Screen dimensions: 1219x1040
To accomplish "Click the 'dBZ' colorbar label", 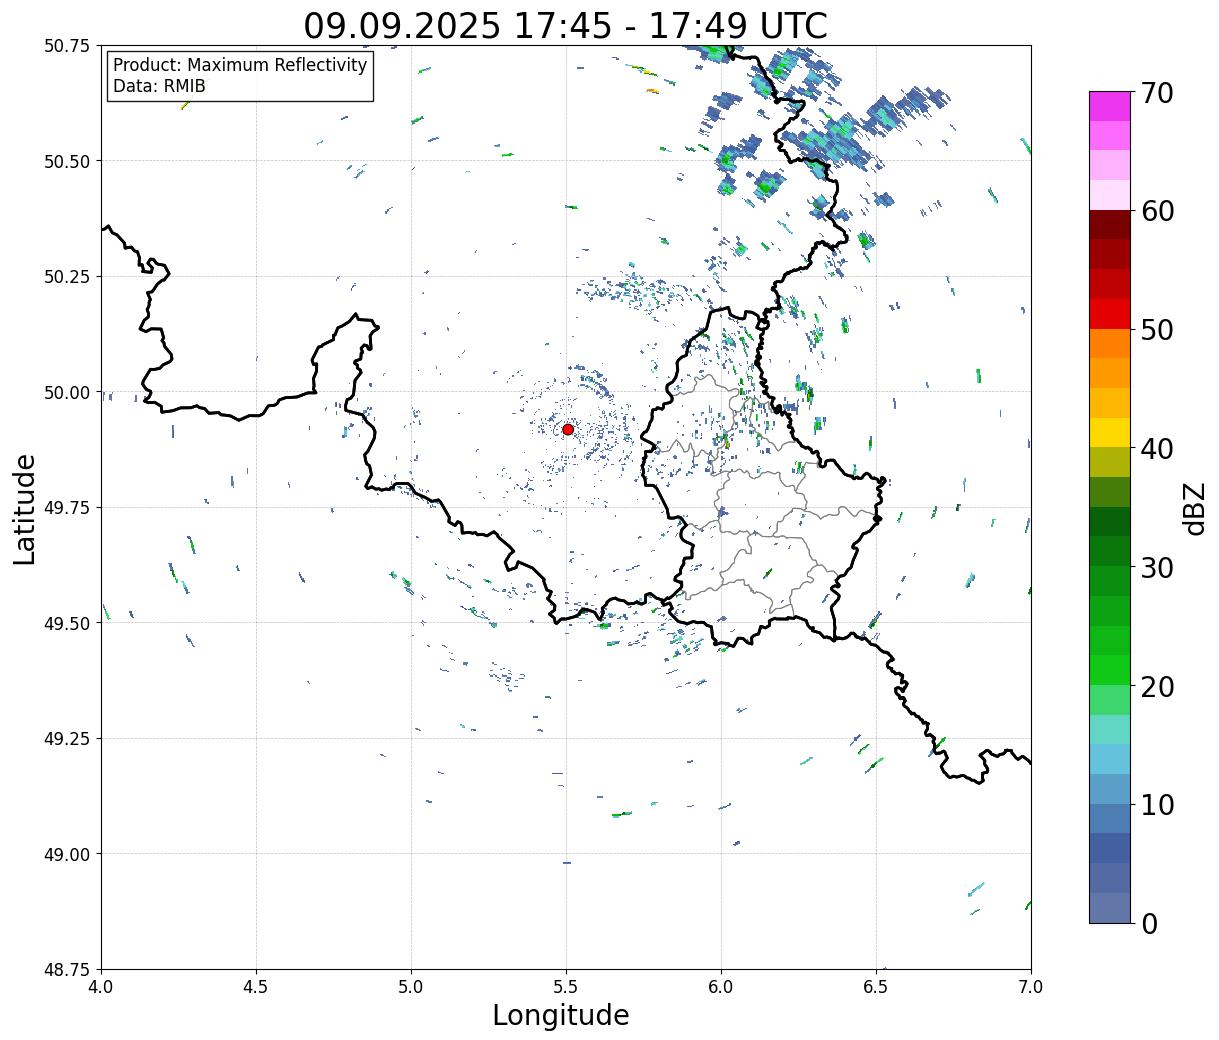I will tap(1195, 508).
